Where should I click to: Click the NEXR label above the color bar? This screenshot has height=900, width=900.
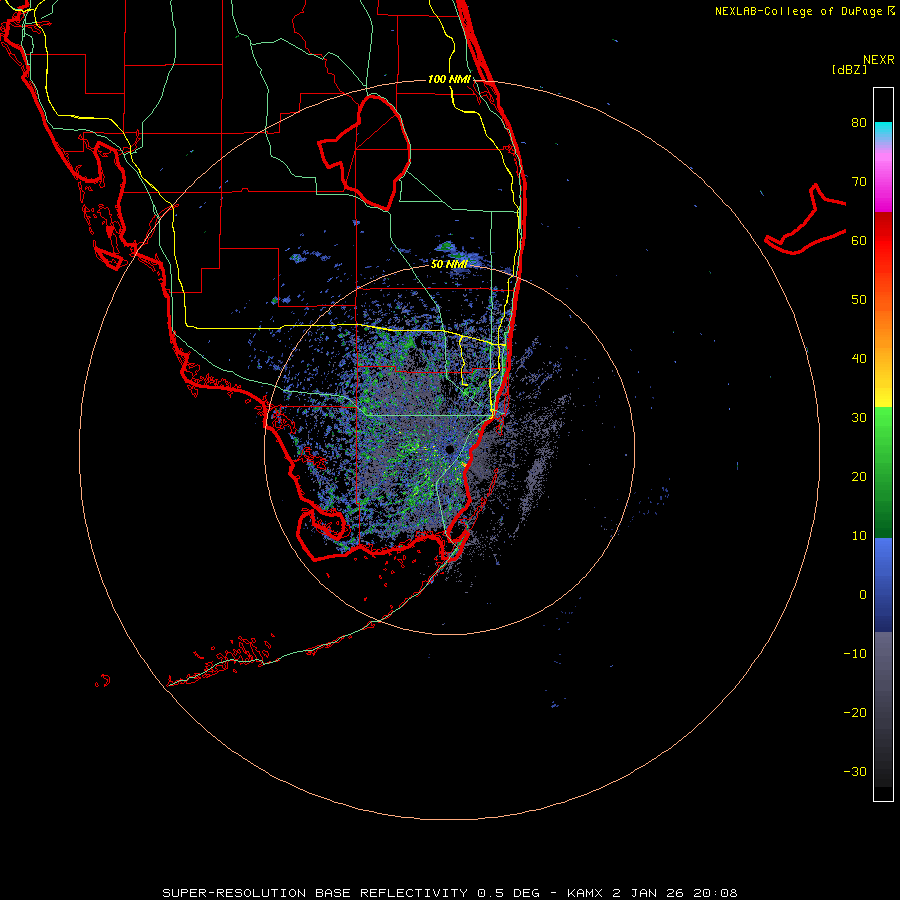878,60
